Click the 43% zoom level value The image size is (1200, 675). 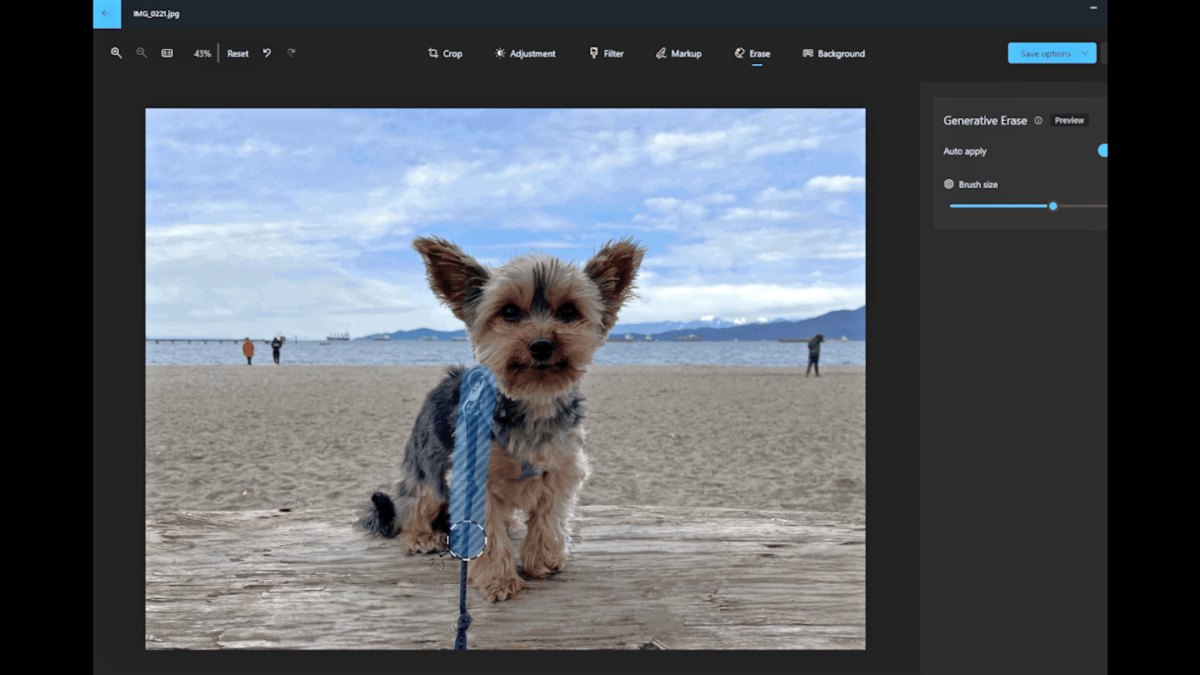point(202,54)
